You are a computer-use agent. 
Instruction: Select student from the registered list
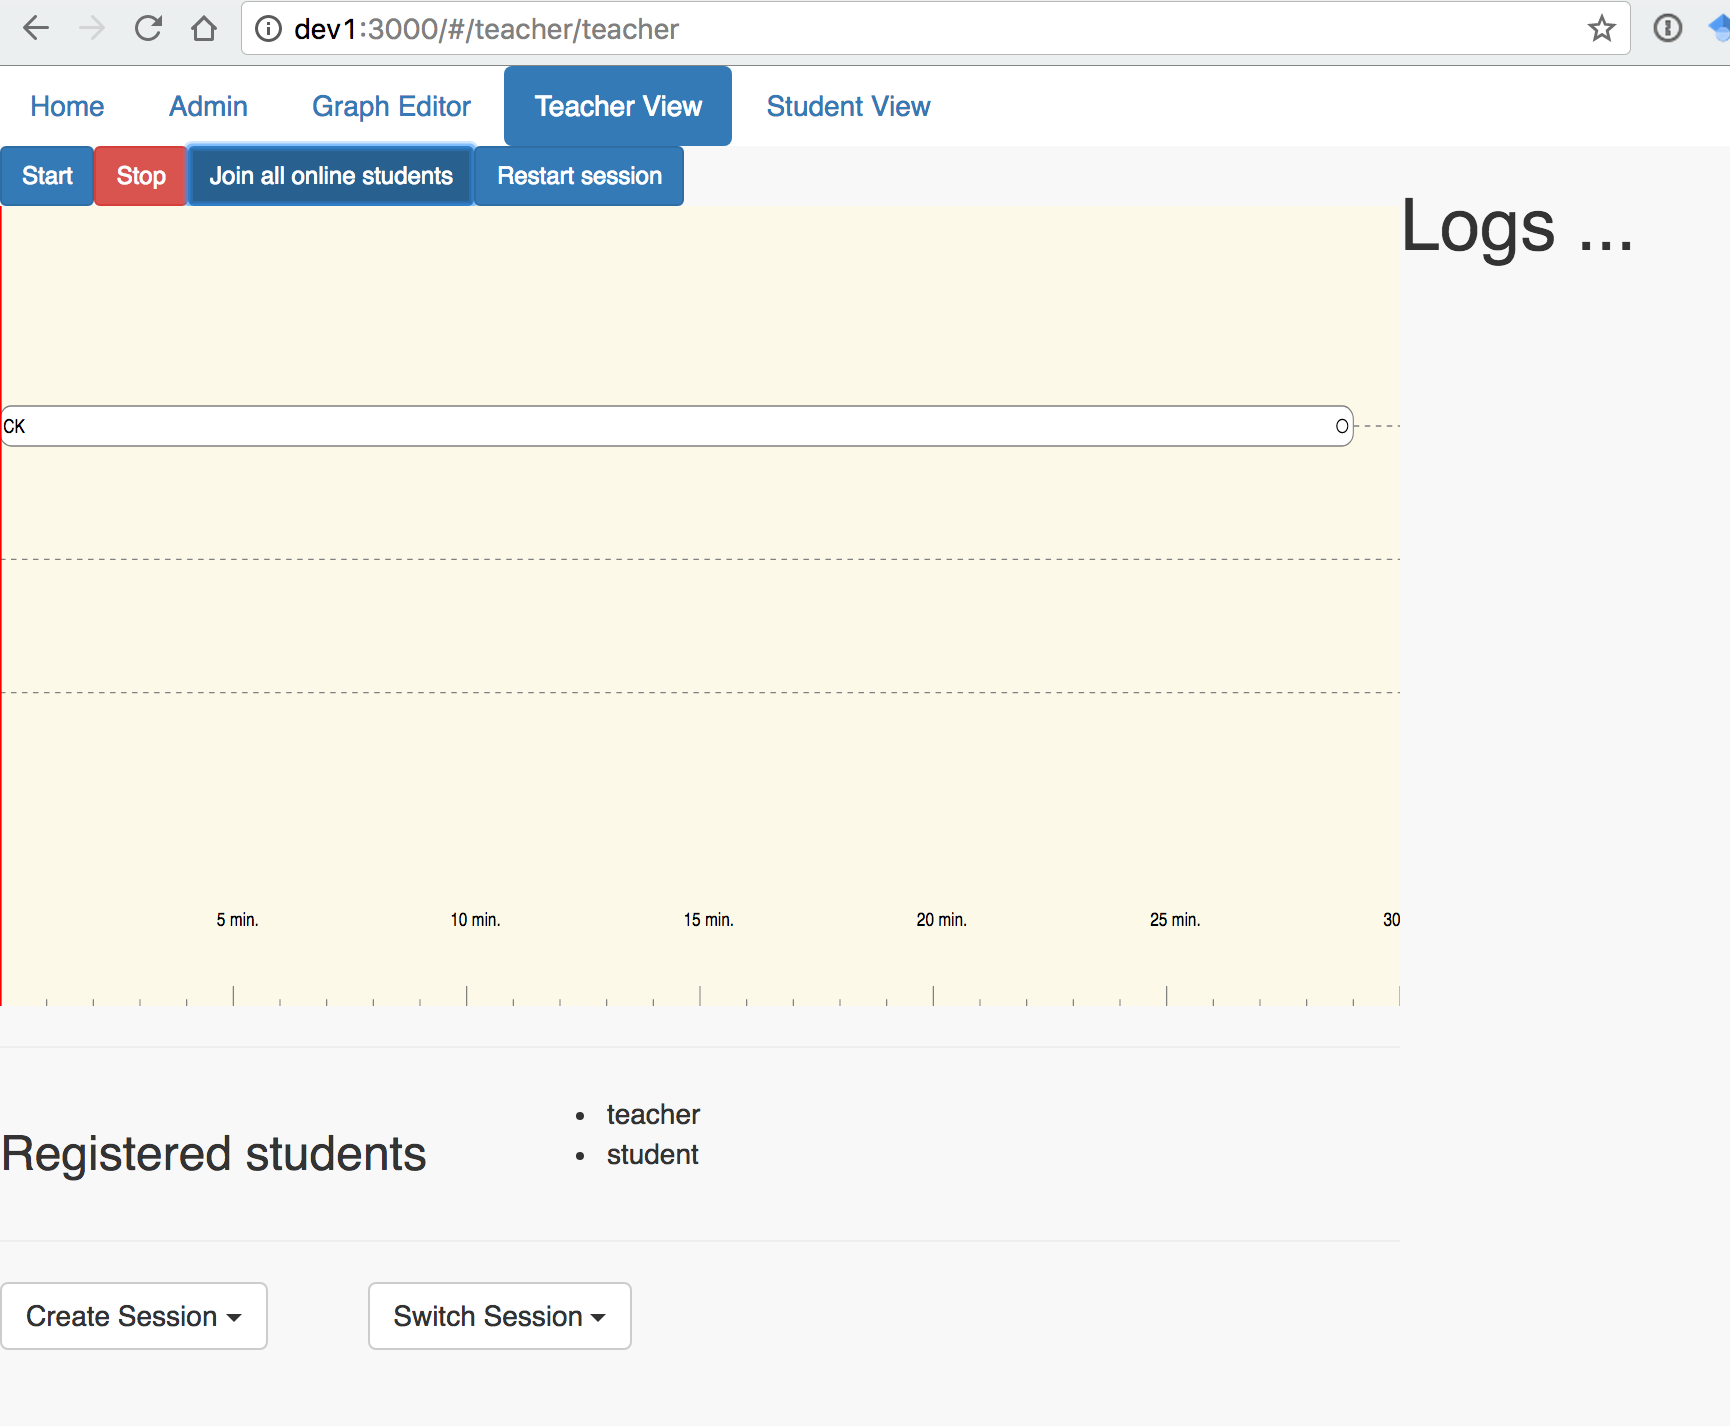tap(652, 1154)
